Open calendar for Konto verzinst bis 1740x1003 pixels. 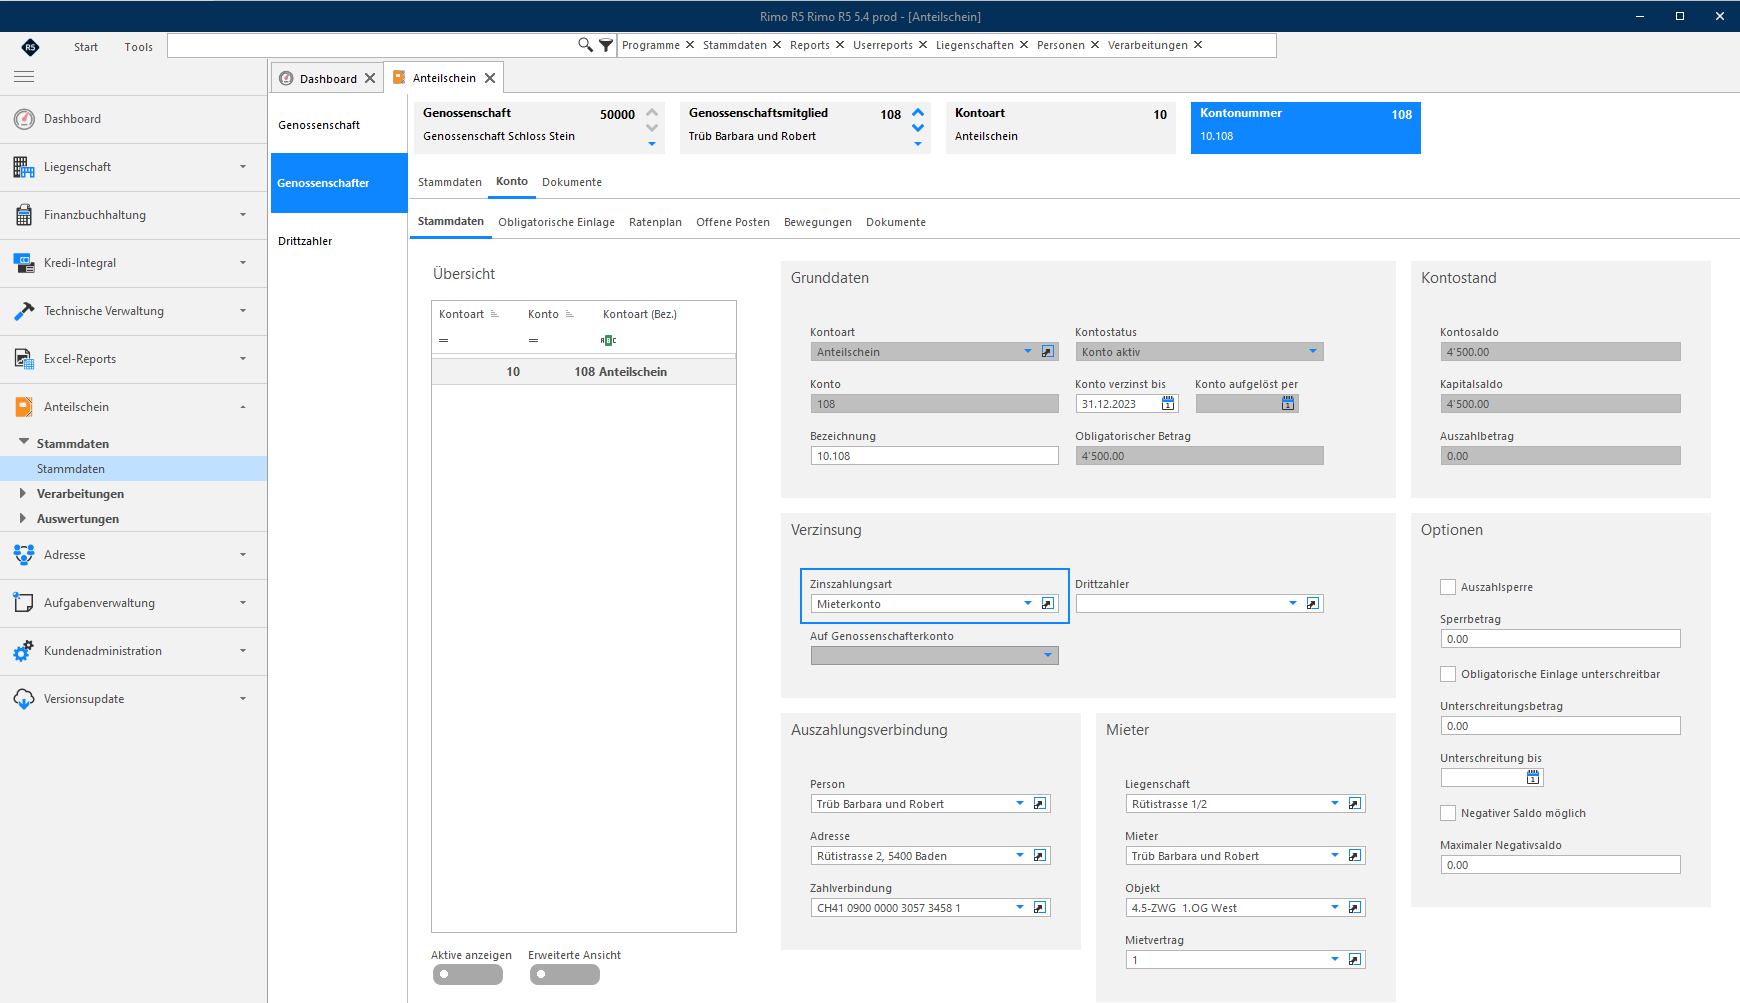(1168, 404)
